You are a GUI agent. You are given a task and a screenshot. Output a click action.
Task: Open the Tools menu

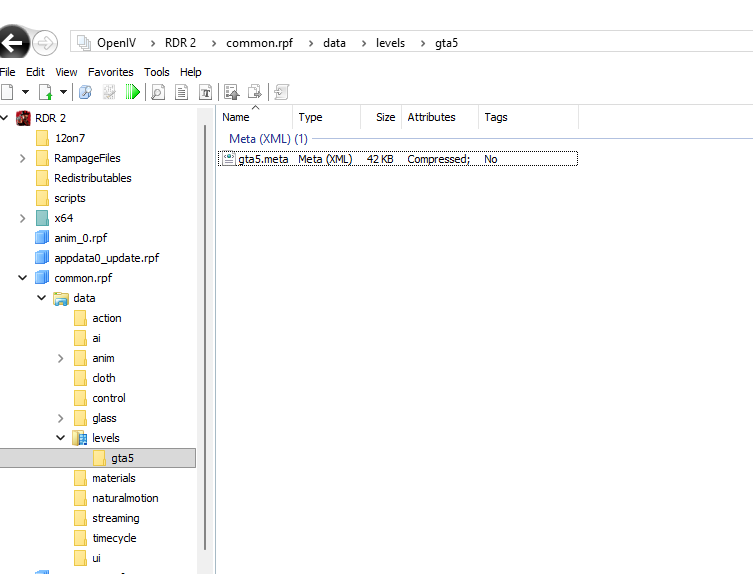(x=157, y=72)
